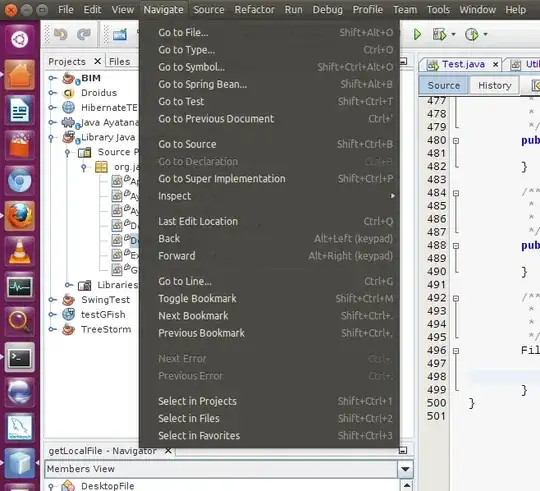This screenshot has height=491, width=540.
Task: Expand the BIM project node
Action: click(52, 78)
